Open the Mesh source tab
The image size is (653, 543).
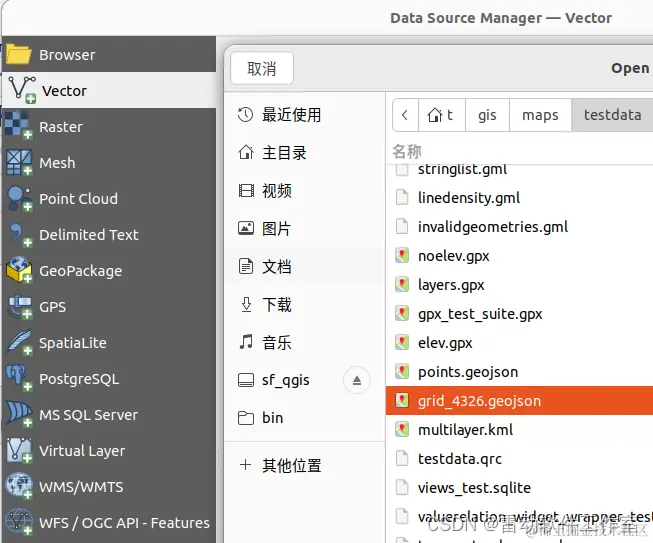[109, 162]
